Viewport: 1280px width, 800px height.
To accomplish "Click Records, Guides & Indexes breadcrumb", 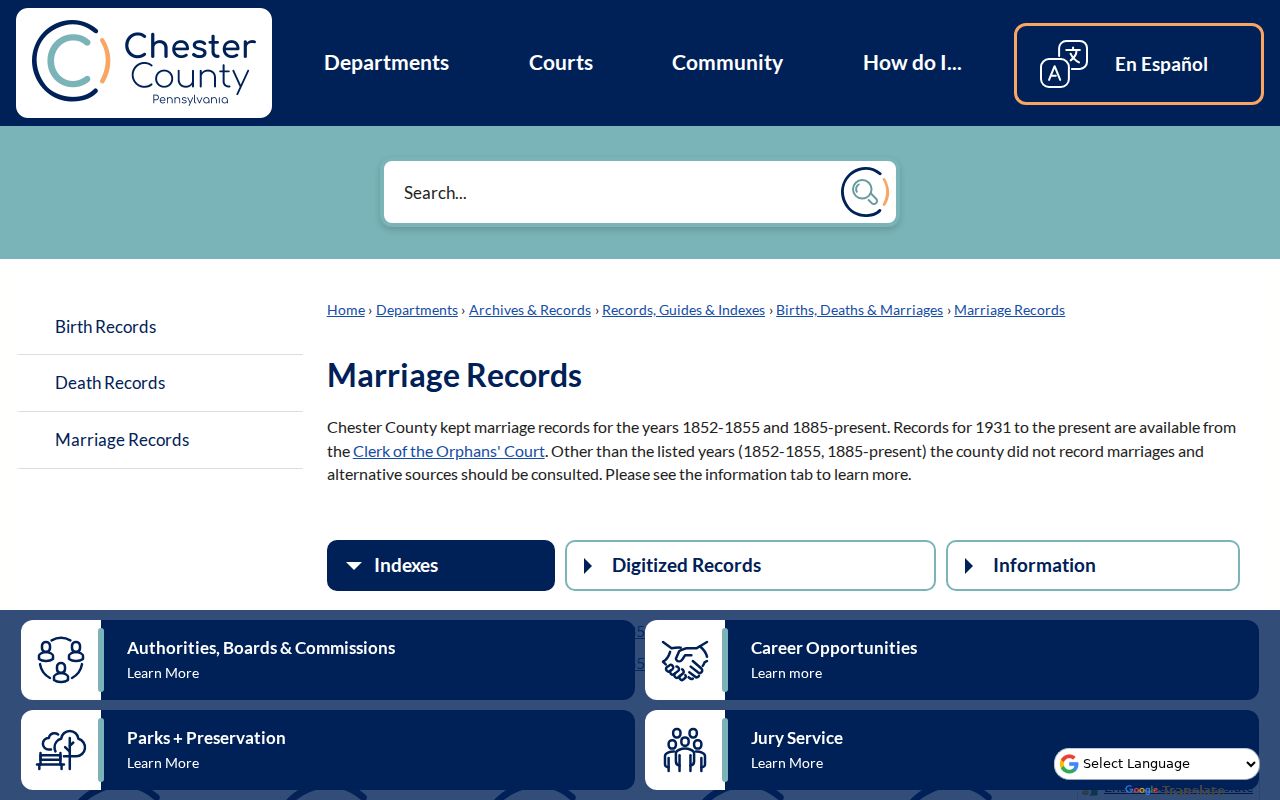I will tap(683, 310).
